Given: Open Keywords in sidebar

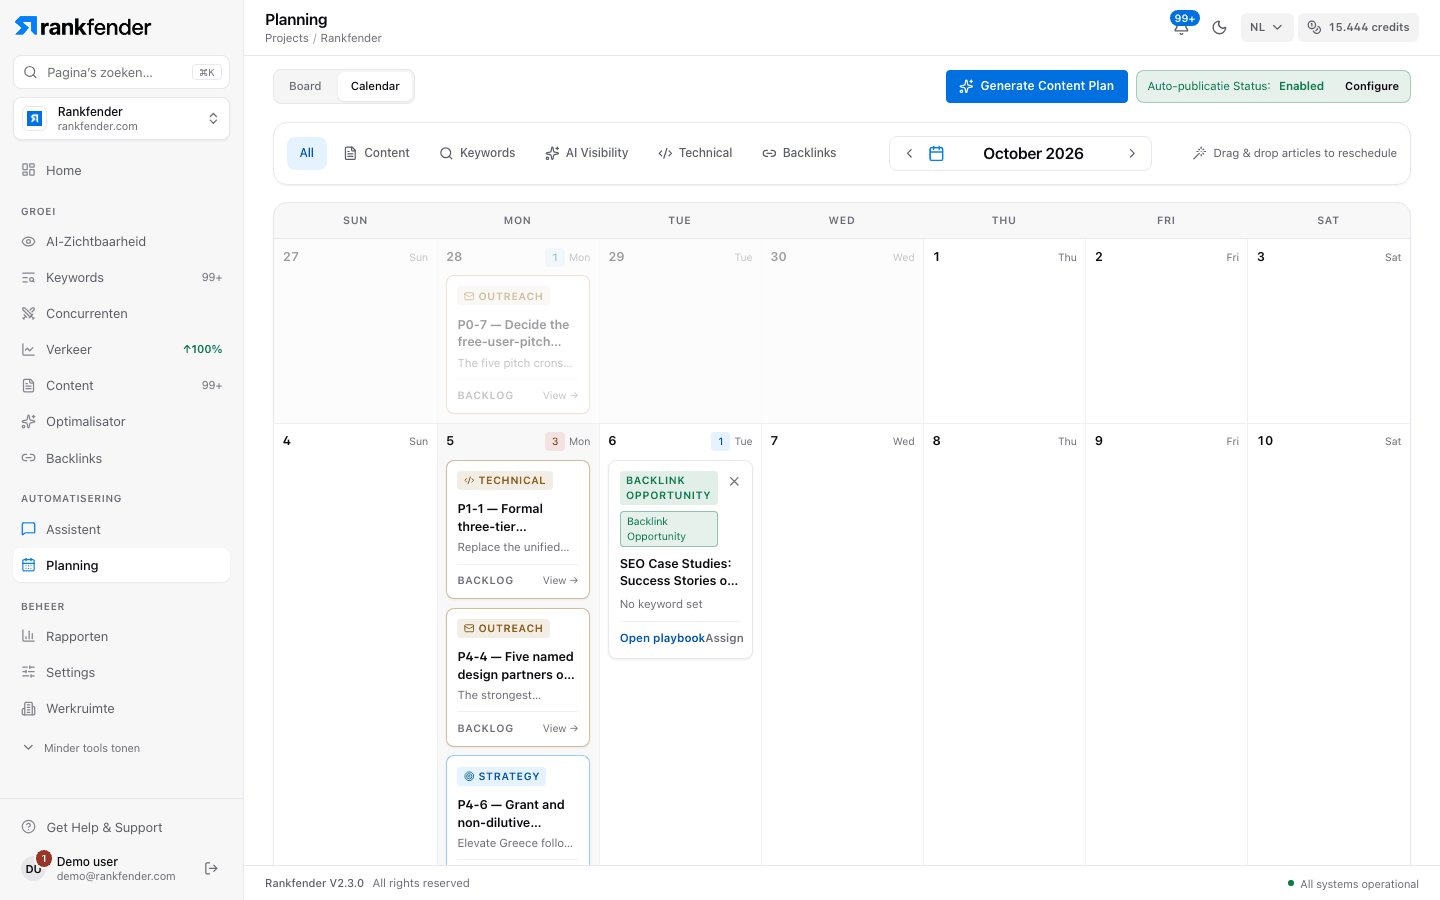Looking at the screenshot, I should coord(121,277).
